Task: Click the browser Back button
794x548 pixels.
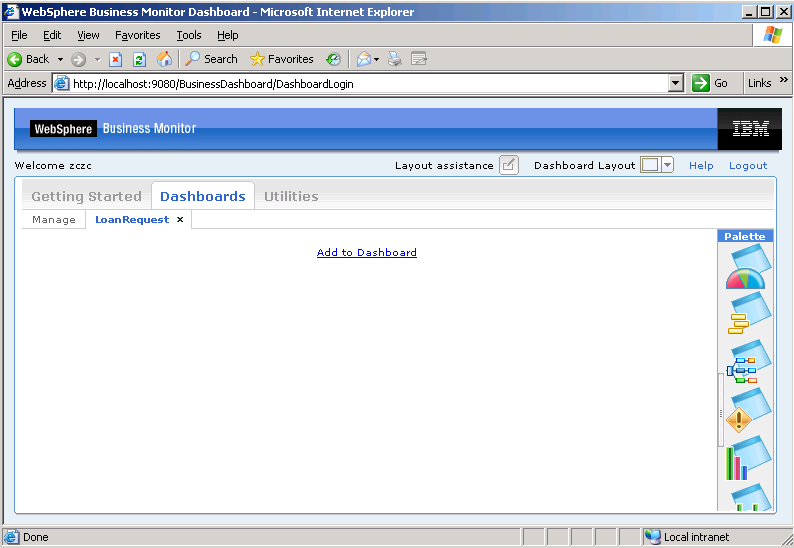Action: coord(28,59)
